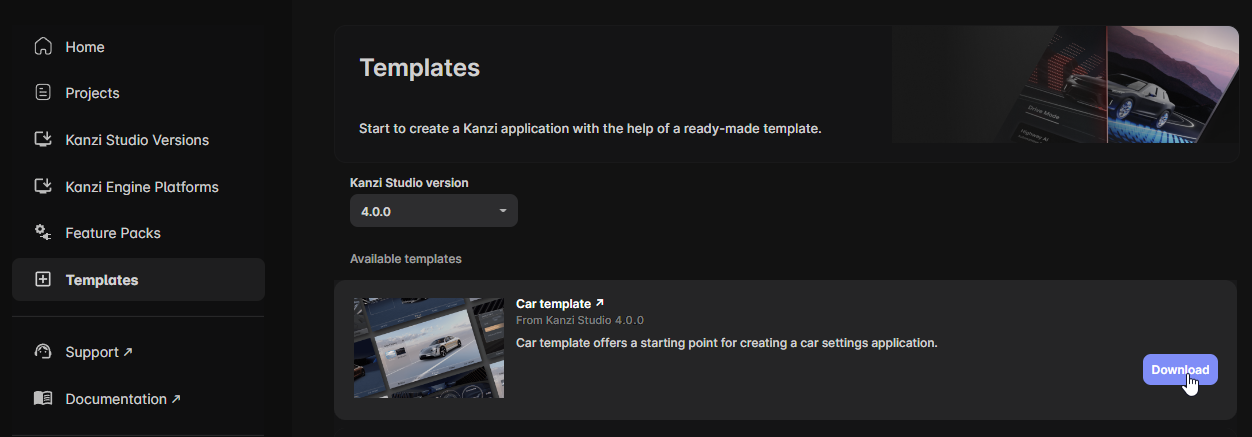Click the Templates banner car image
The width and height of the screenshot is (1252, 437).
pos(1065,84)
